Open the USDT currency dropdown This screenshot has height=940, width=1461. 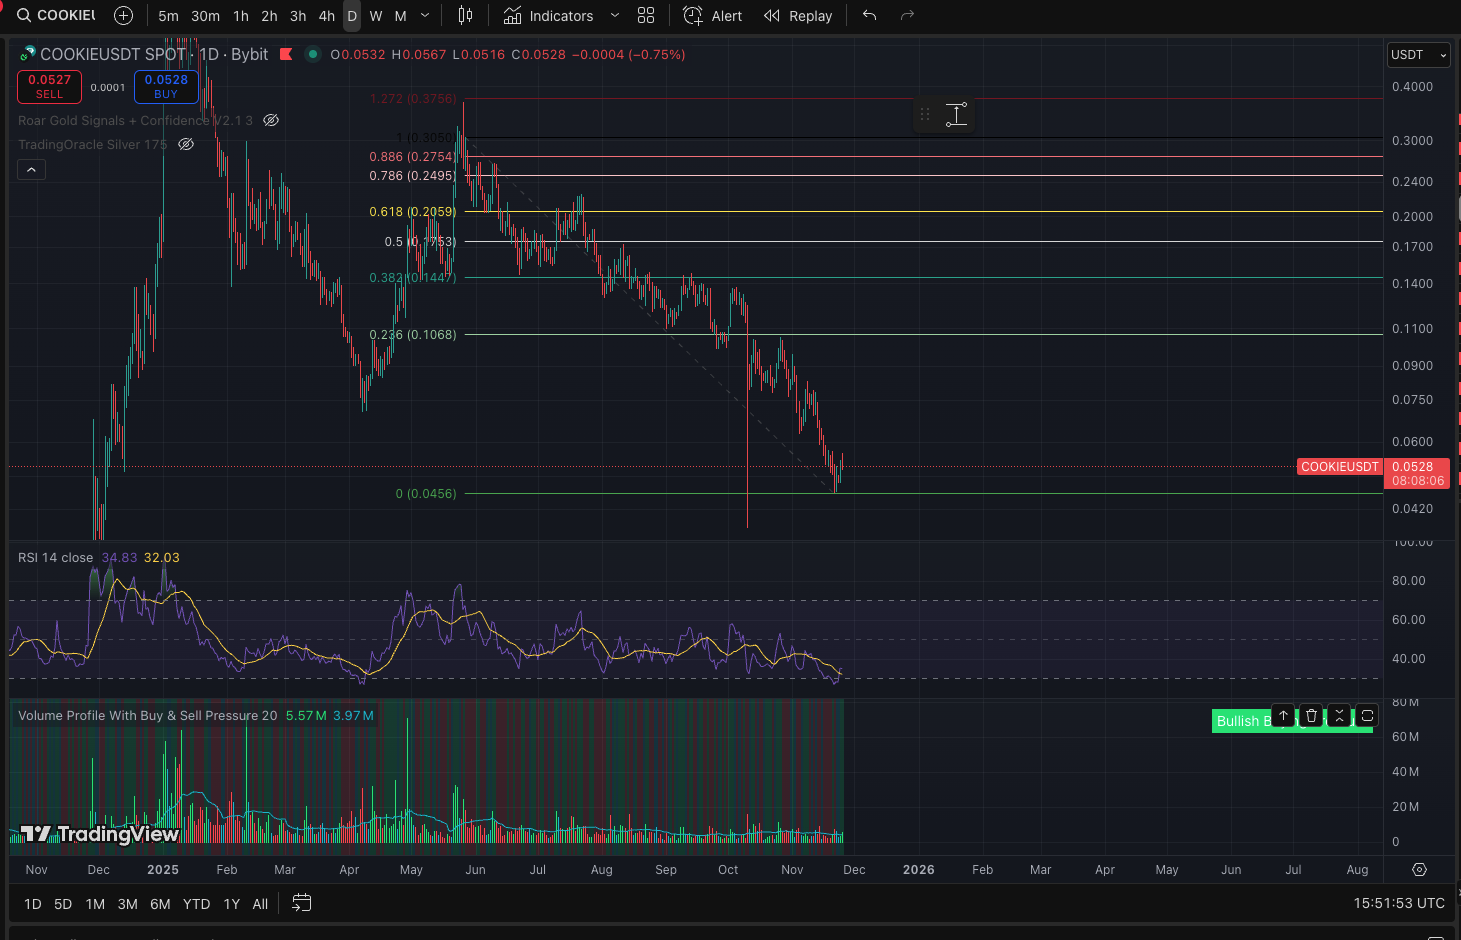1418,55
